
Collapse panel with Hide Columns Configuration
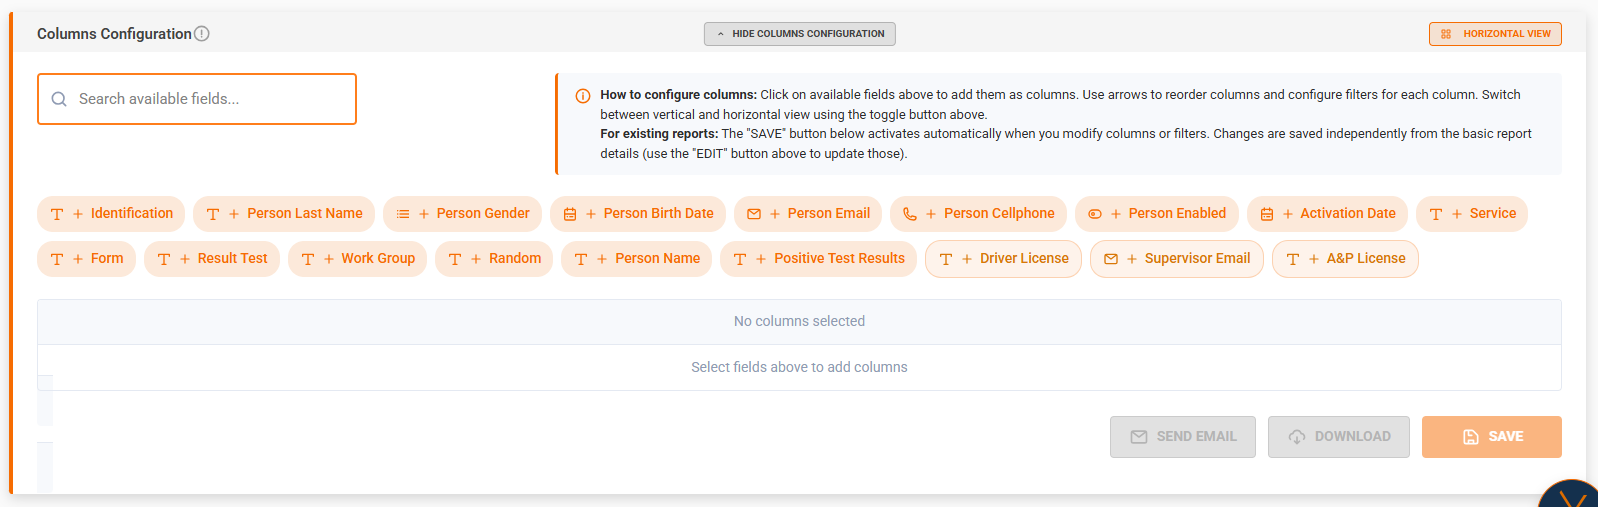point(799,34)
